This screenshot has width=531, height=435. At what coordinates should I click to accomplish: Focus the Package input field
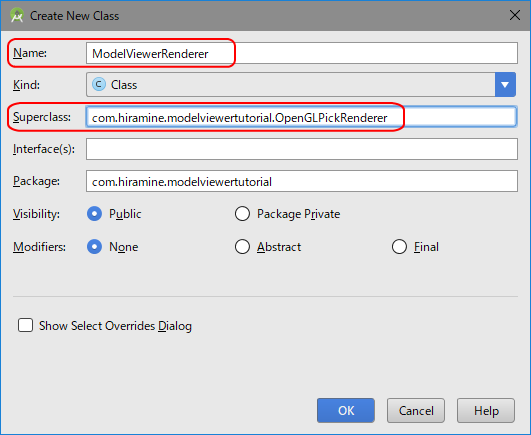pyautogui.click(x=302, y=181)
